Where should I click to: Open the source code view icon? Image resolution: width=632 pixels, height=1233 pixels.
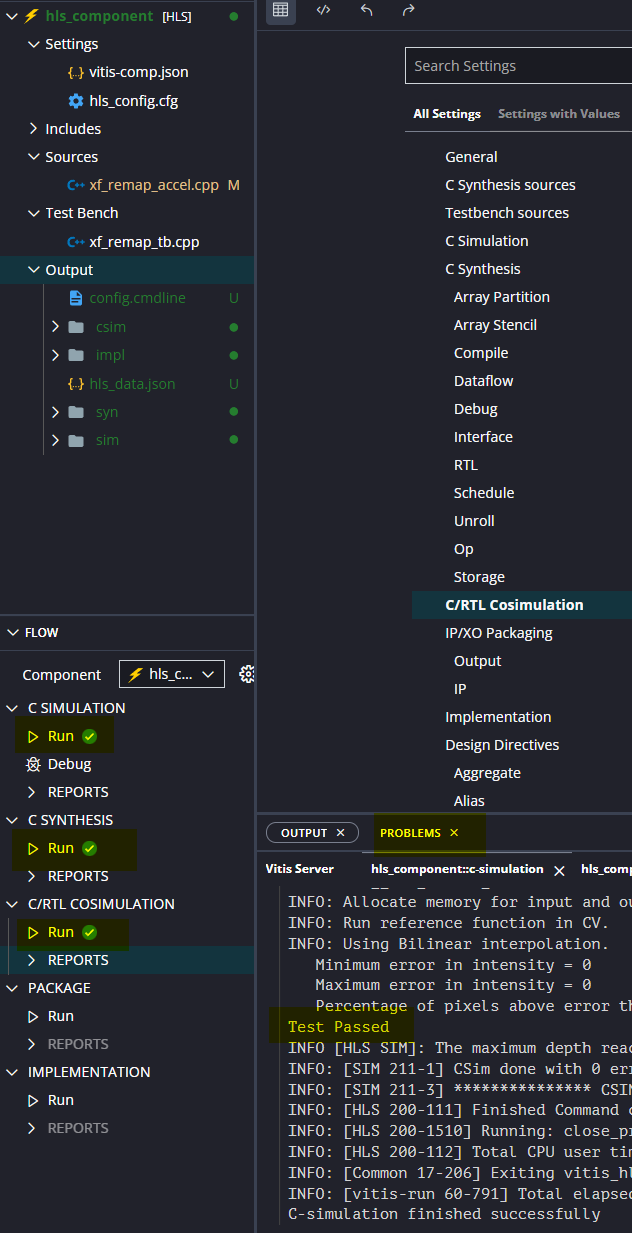tap(323, 10)
